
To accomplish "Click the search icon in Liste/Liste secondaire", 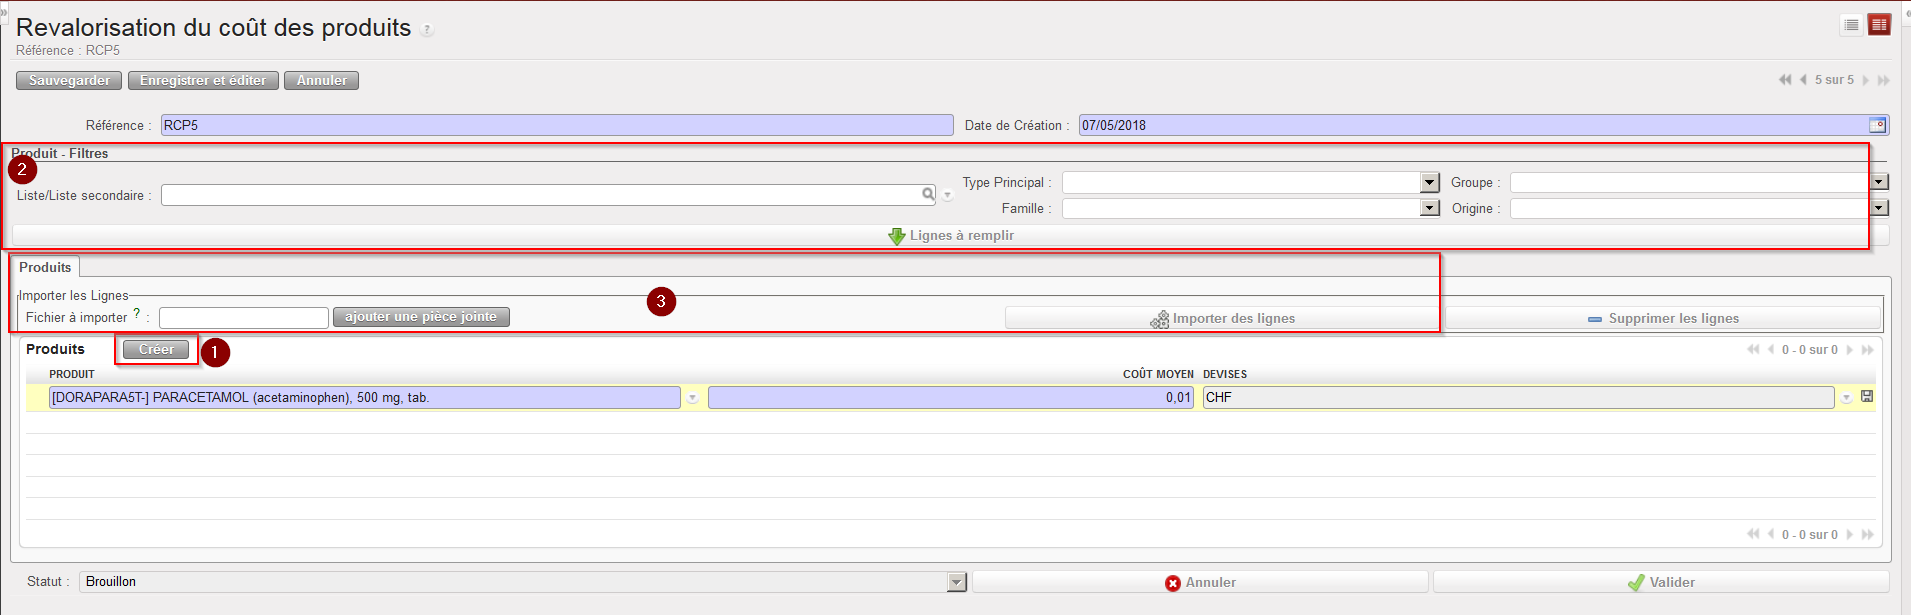I will coord(928,194).
